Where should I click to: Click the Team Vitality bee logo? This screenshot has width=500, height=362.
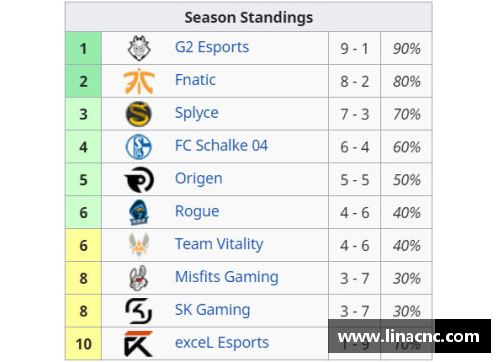point(139,245)
